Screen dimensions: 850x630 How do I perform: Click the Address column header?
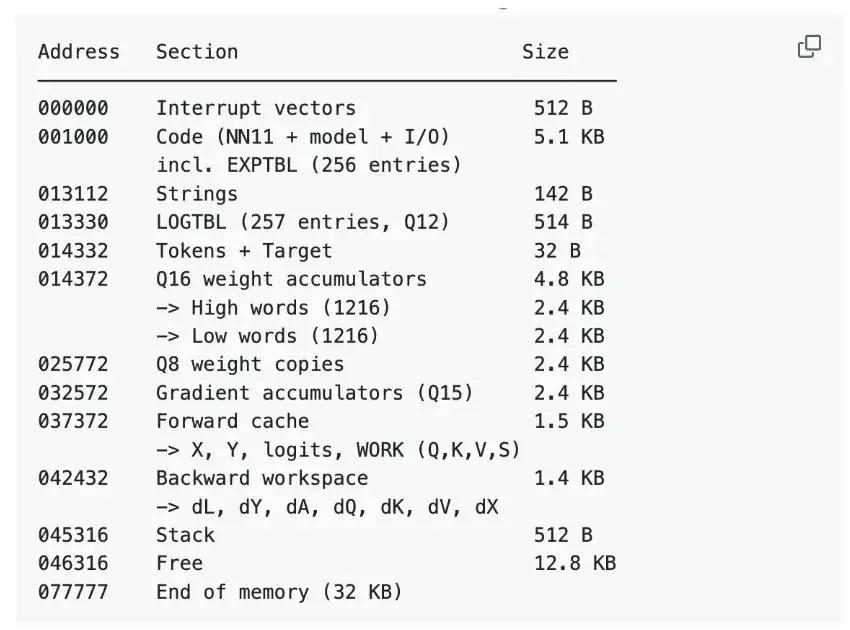pos(78,52)
